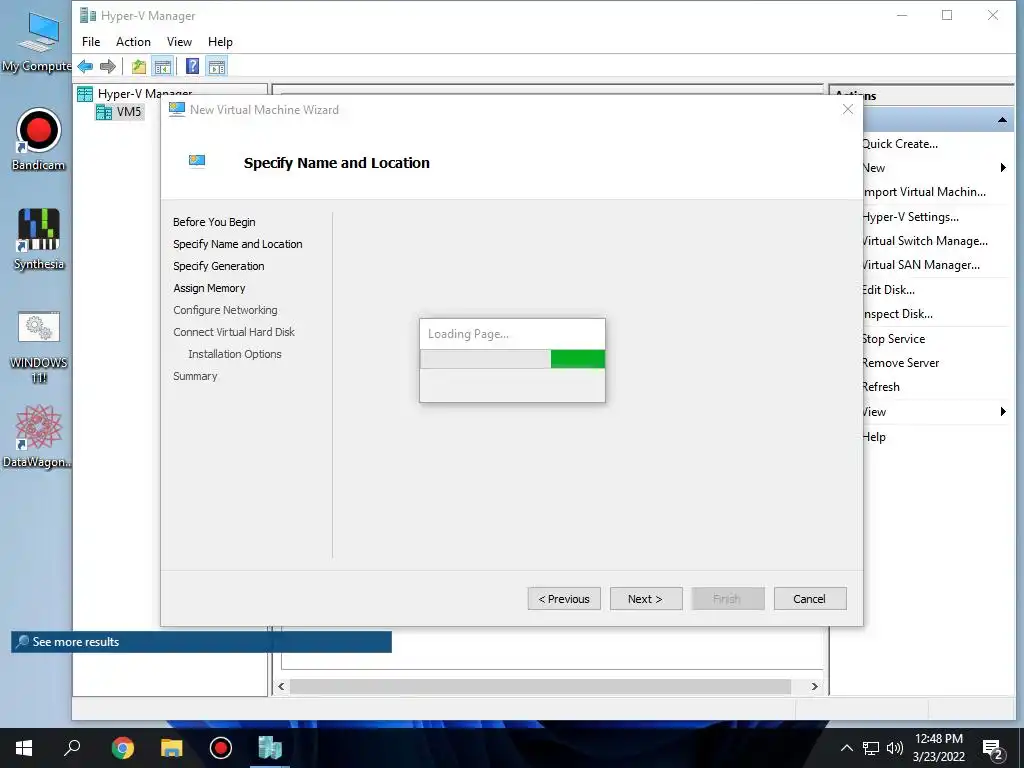The width and height of the screenshot is (1024, 768).
Task: Open the My Computer desktop icon
Action: click(x=37, y=41)
